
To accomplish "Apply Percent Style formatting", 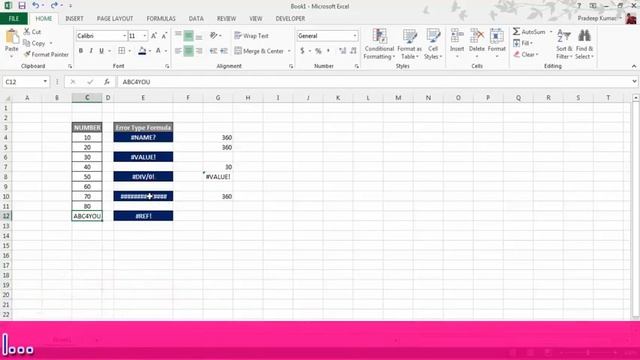I will tap(318, 51).
